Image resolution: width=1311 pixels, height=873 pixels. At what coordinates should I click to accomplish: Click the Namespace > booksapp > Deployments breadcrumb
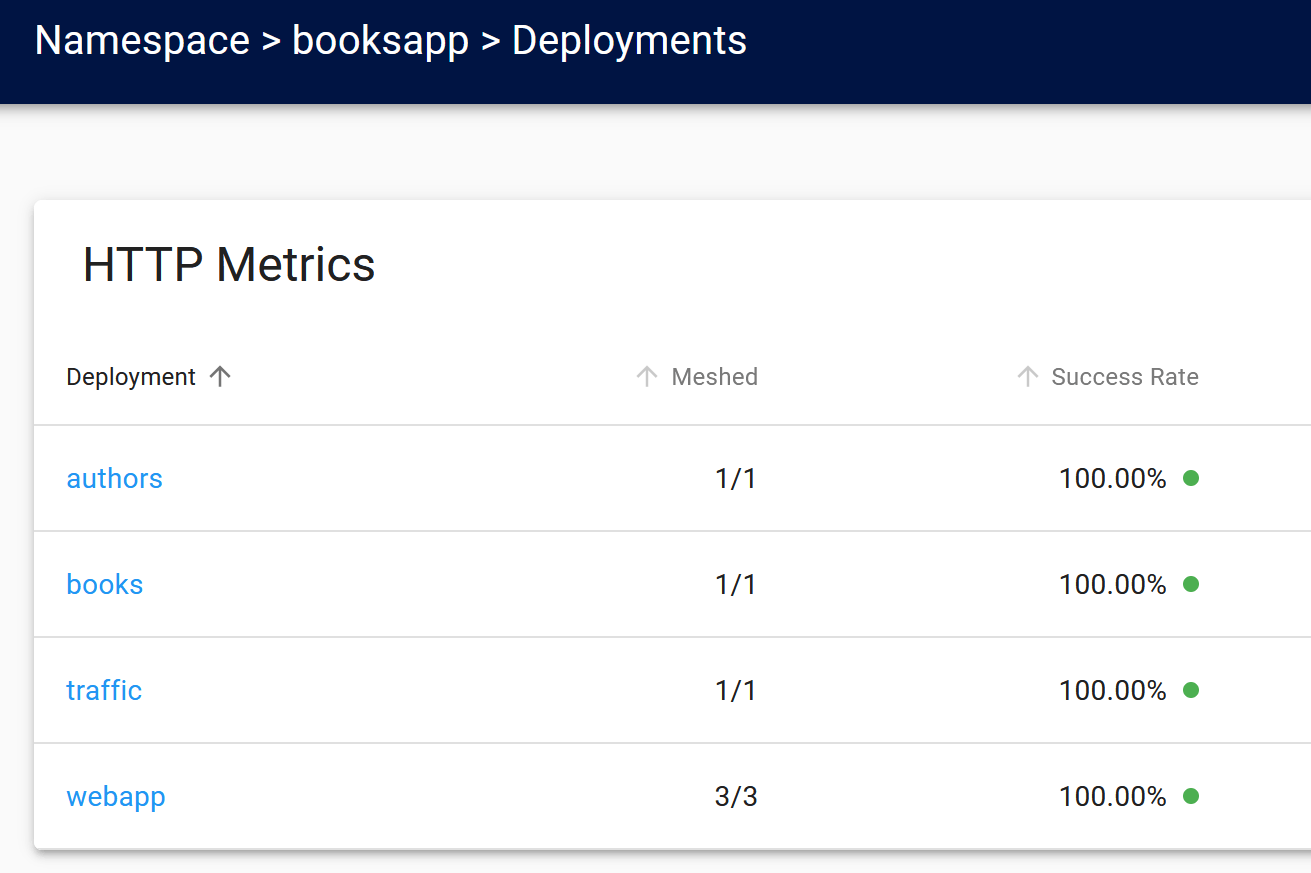coord(391,41)
